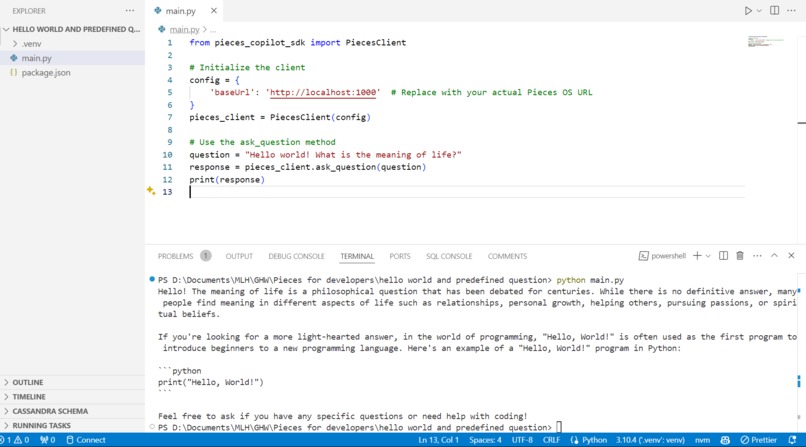Open the Comments panel tab
The height and width of the screenshot is (447, 806).
click(507, 256)
